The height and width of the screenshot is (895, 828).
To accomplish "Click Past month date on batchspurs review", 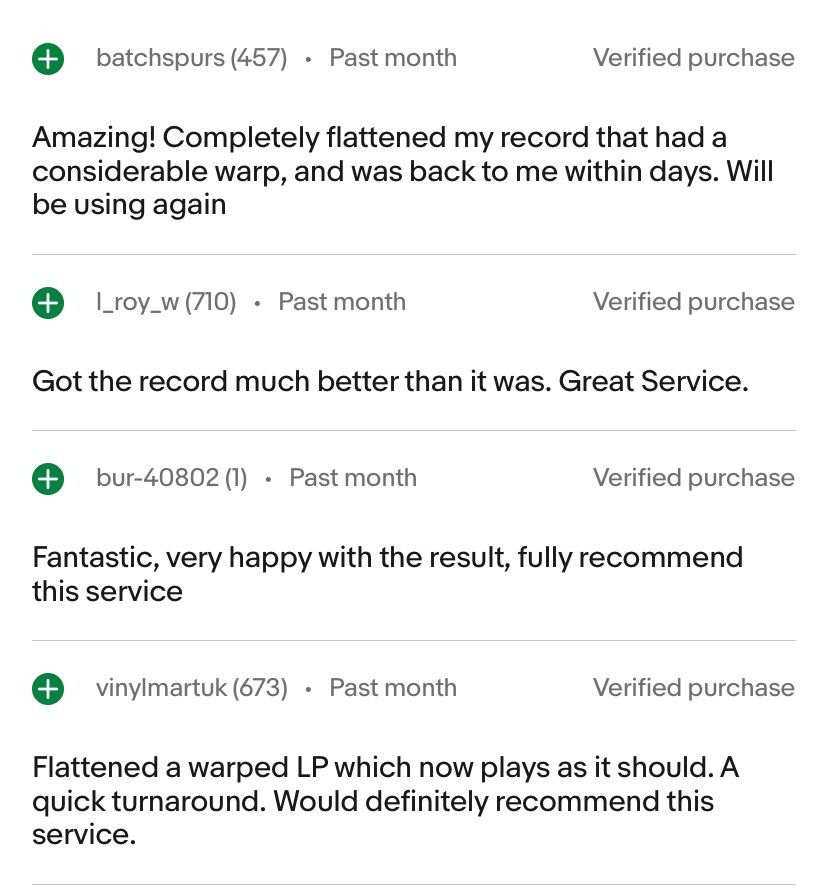I will [x=393, y=58].
